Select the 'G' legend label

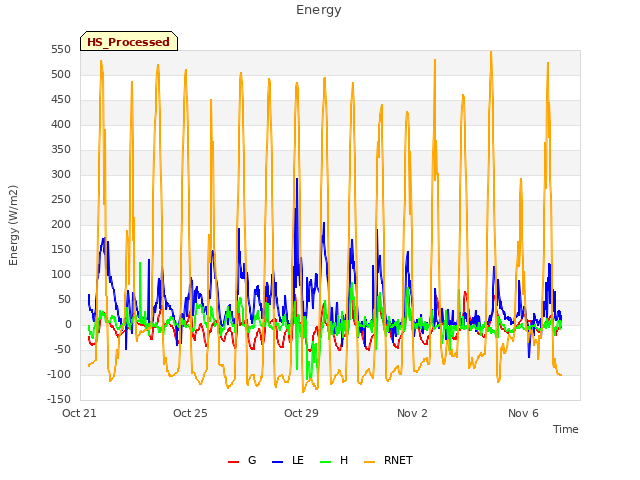(252, 460)
